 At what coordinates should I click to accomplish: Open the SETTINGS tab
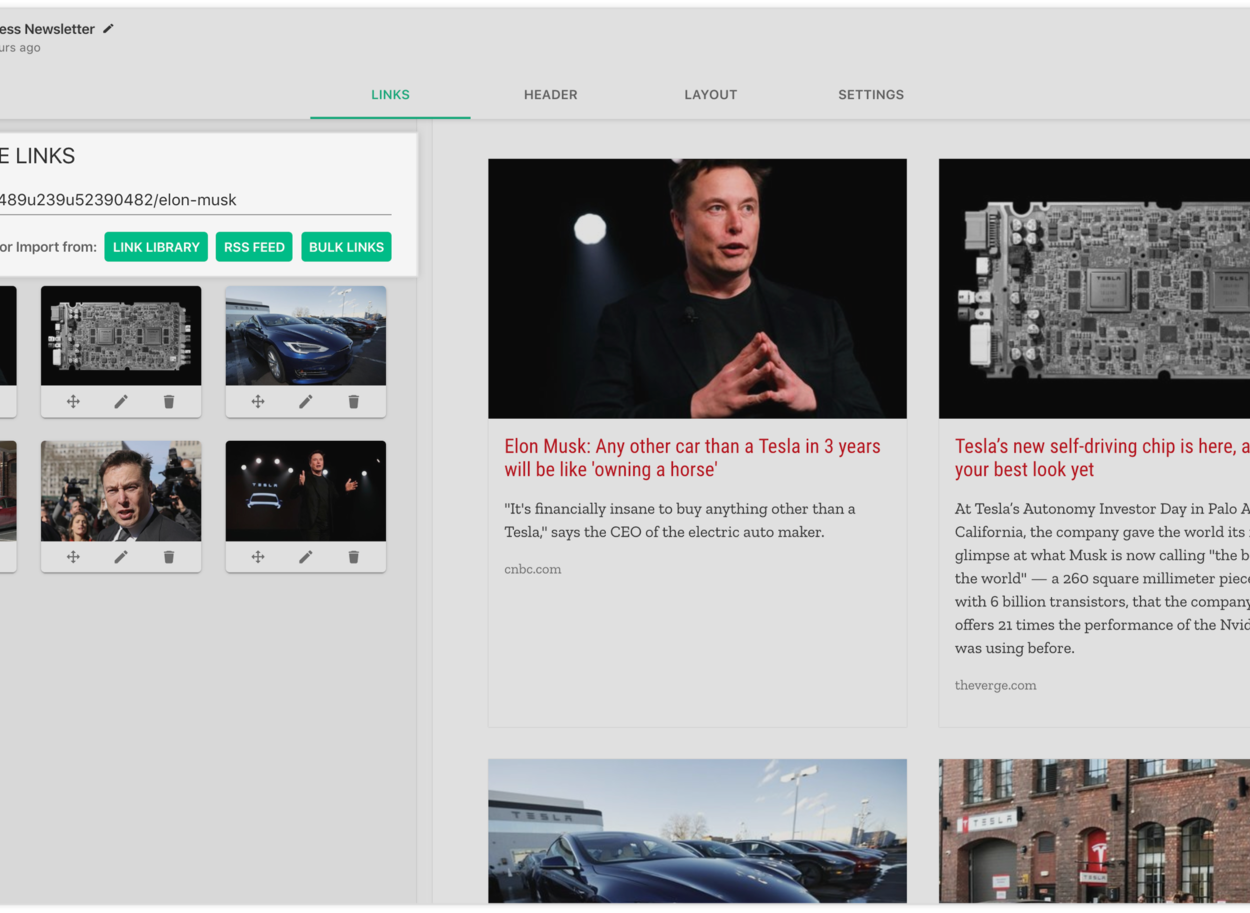point(871,95)
